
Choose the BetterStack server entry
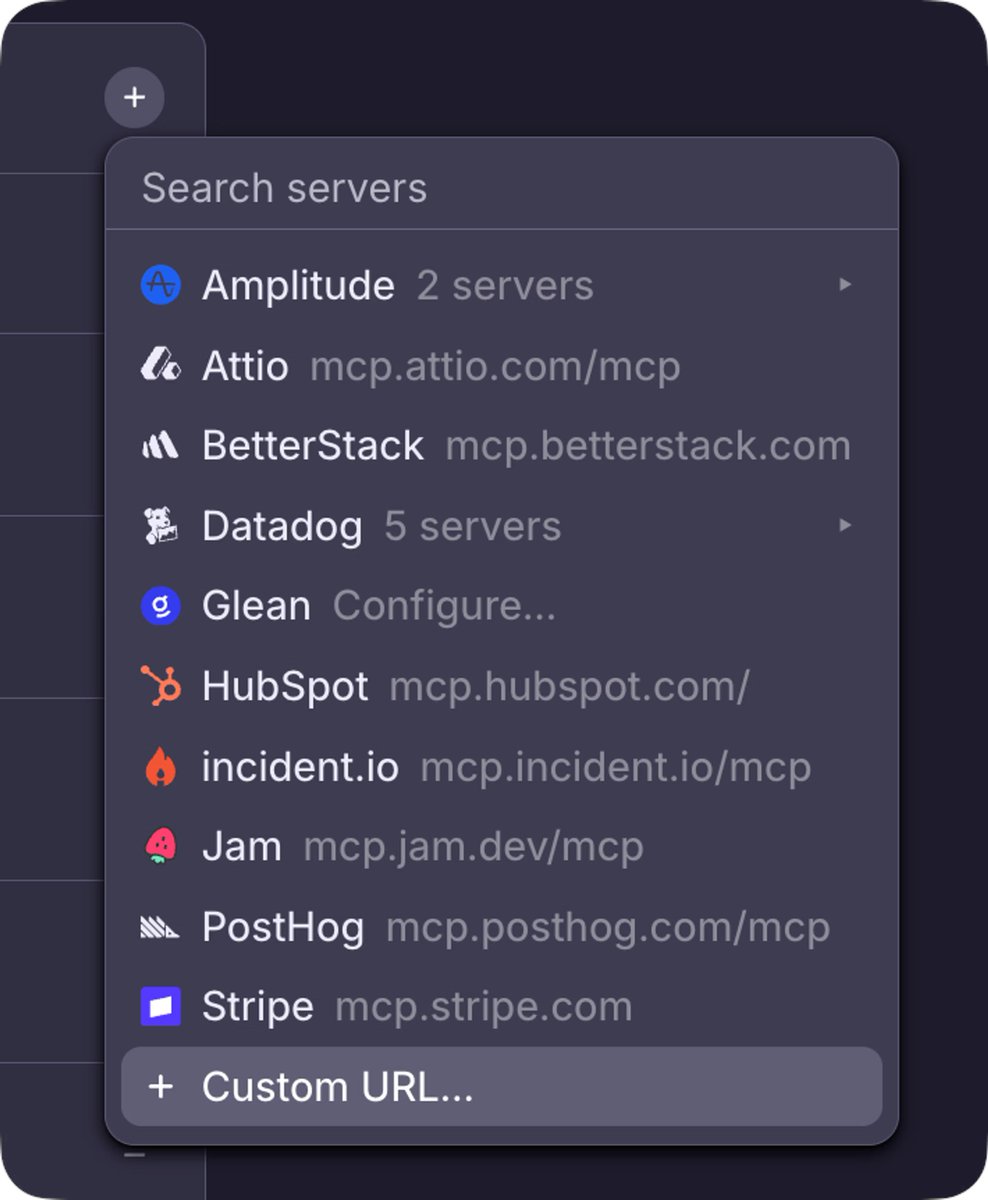click(501, 446)
